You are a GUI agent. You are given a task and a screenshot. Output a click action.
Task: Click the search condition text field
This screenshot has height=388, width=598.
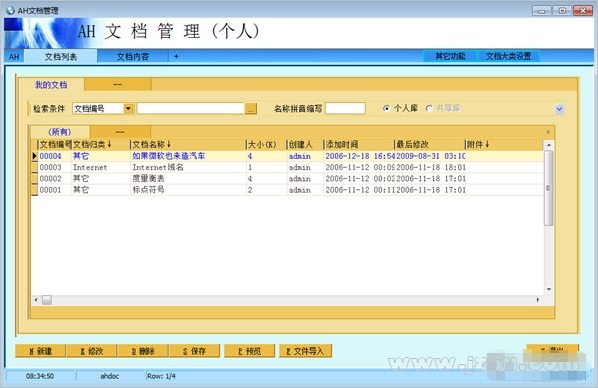coord(190,109)
